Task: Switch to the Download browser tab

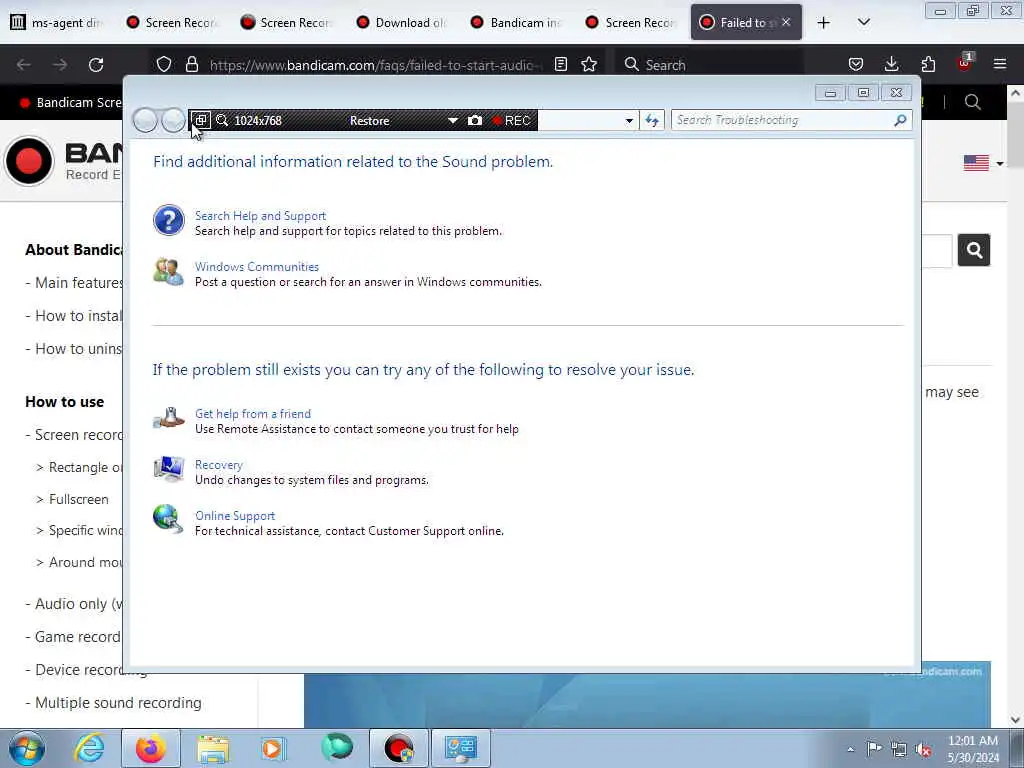Action: [x=402, y=22]
